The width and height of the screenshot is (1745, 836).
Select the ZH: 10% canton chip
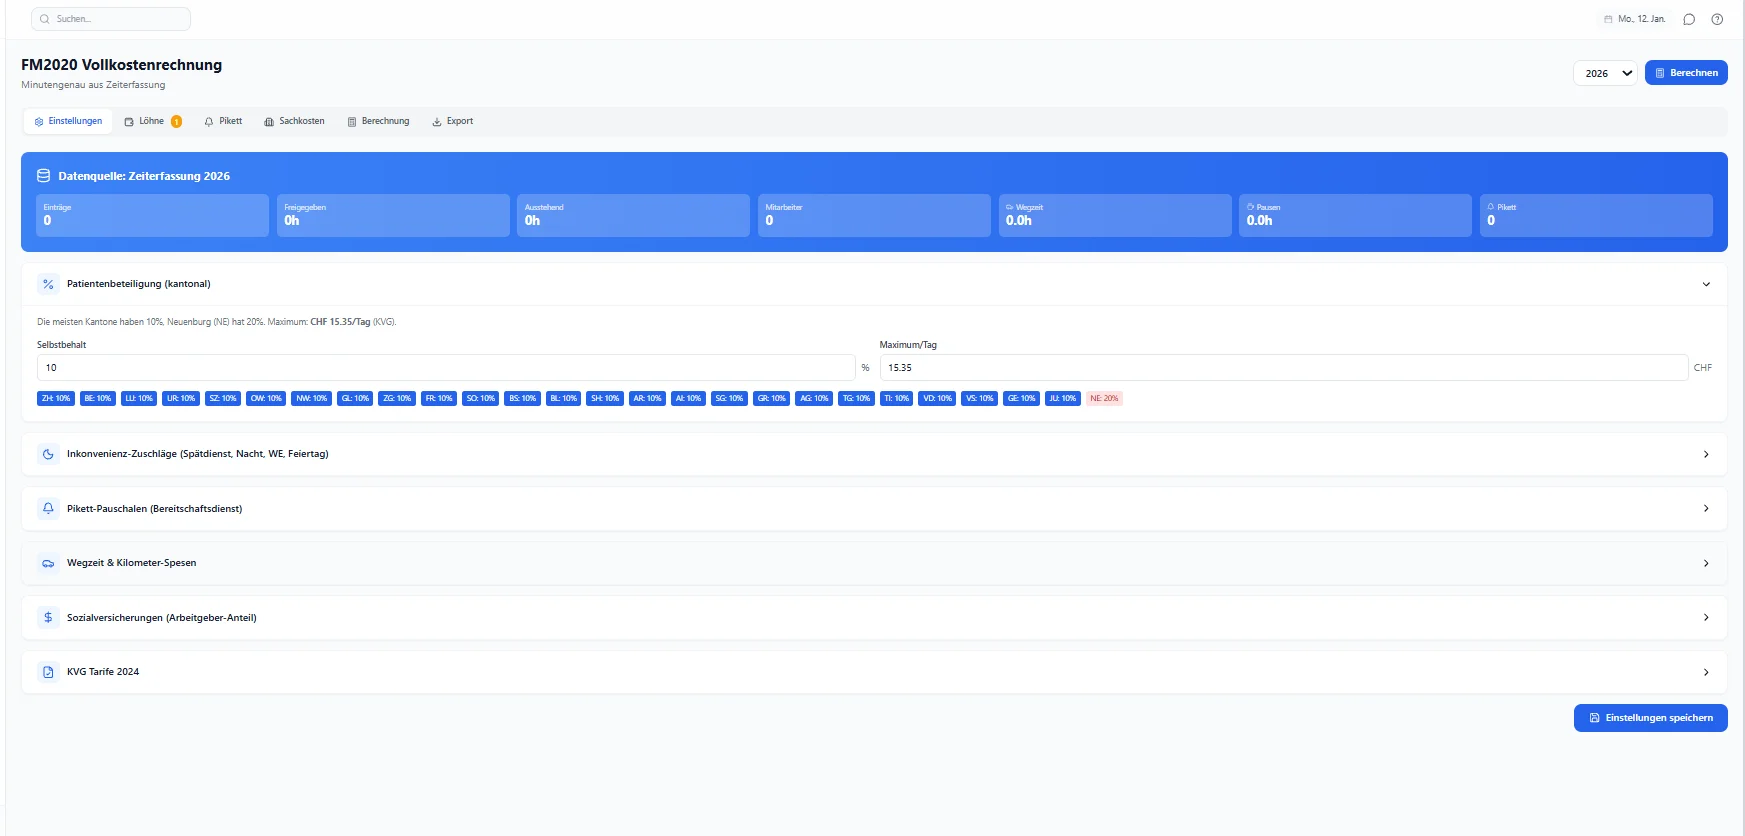pos(56,398)
